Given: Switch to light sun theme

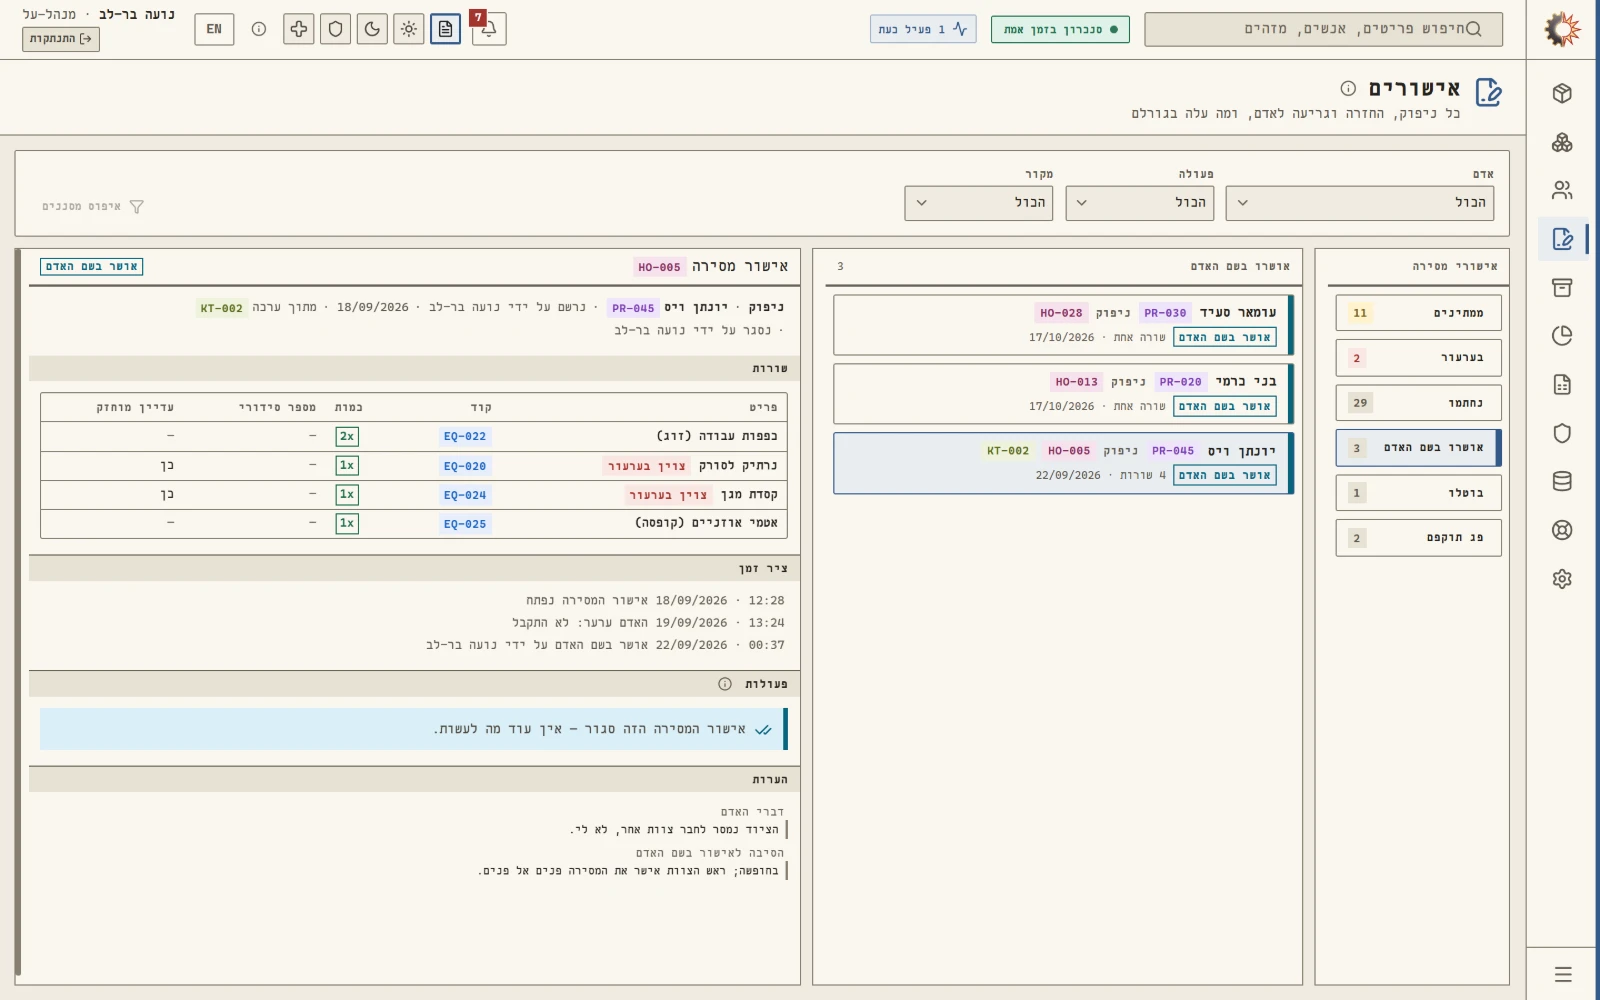Looking at the screenshot, I should 408,29.
